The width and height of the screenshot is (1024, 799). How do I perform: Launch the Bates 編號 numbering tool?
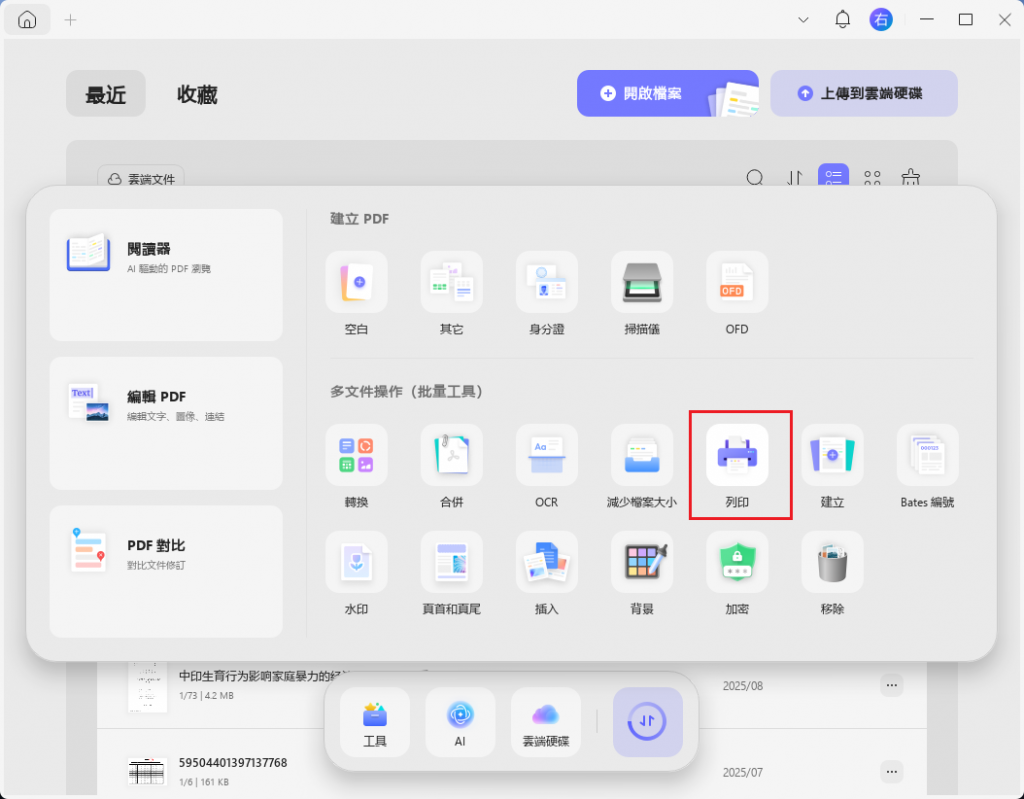coord(927,466)
